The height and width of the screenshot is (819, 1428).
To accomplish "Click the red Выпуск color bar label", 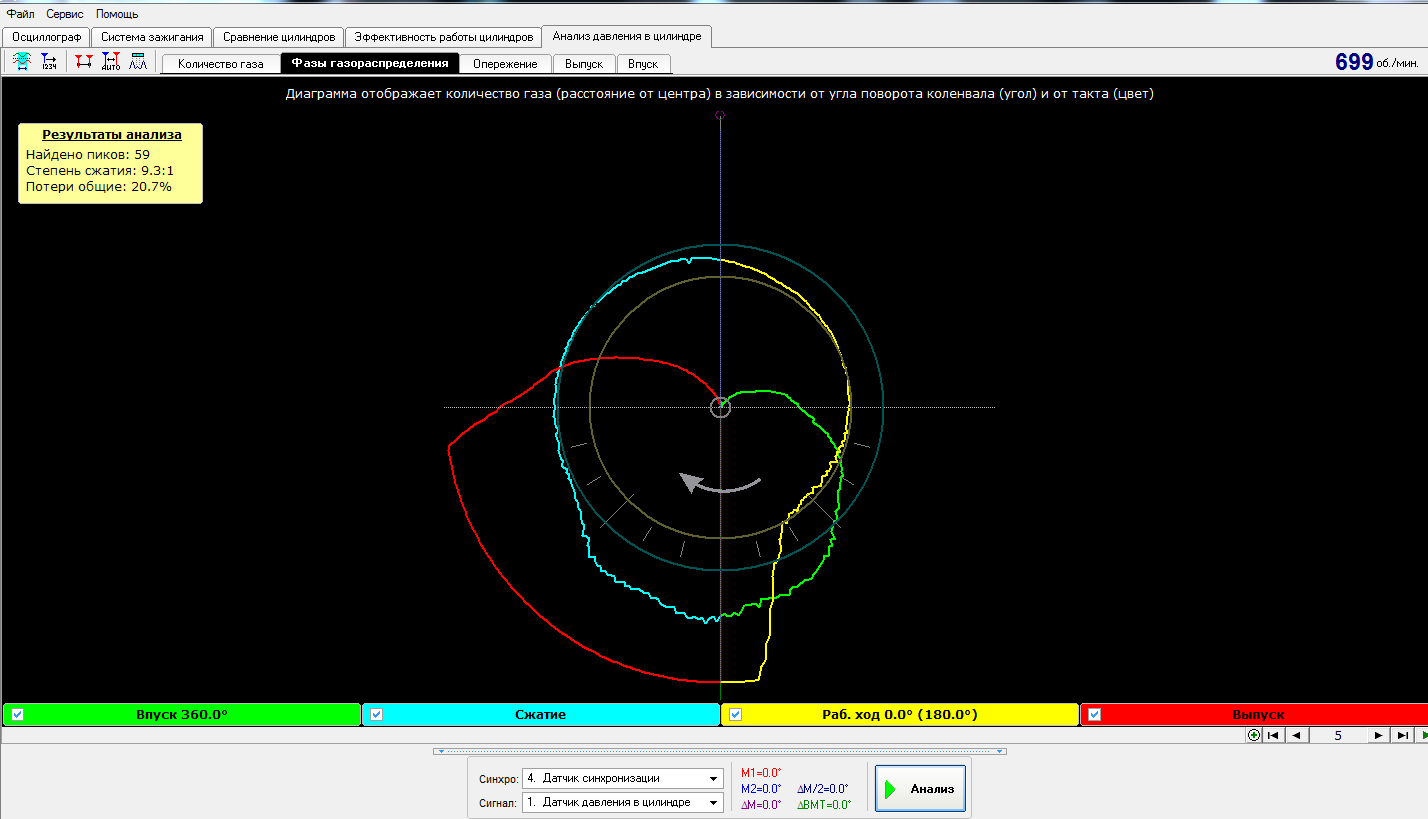I will click(1258, 714).
